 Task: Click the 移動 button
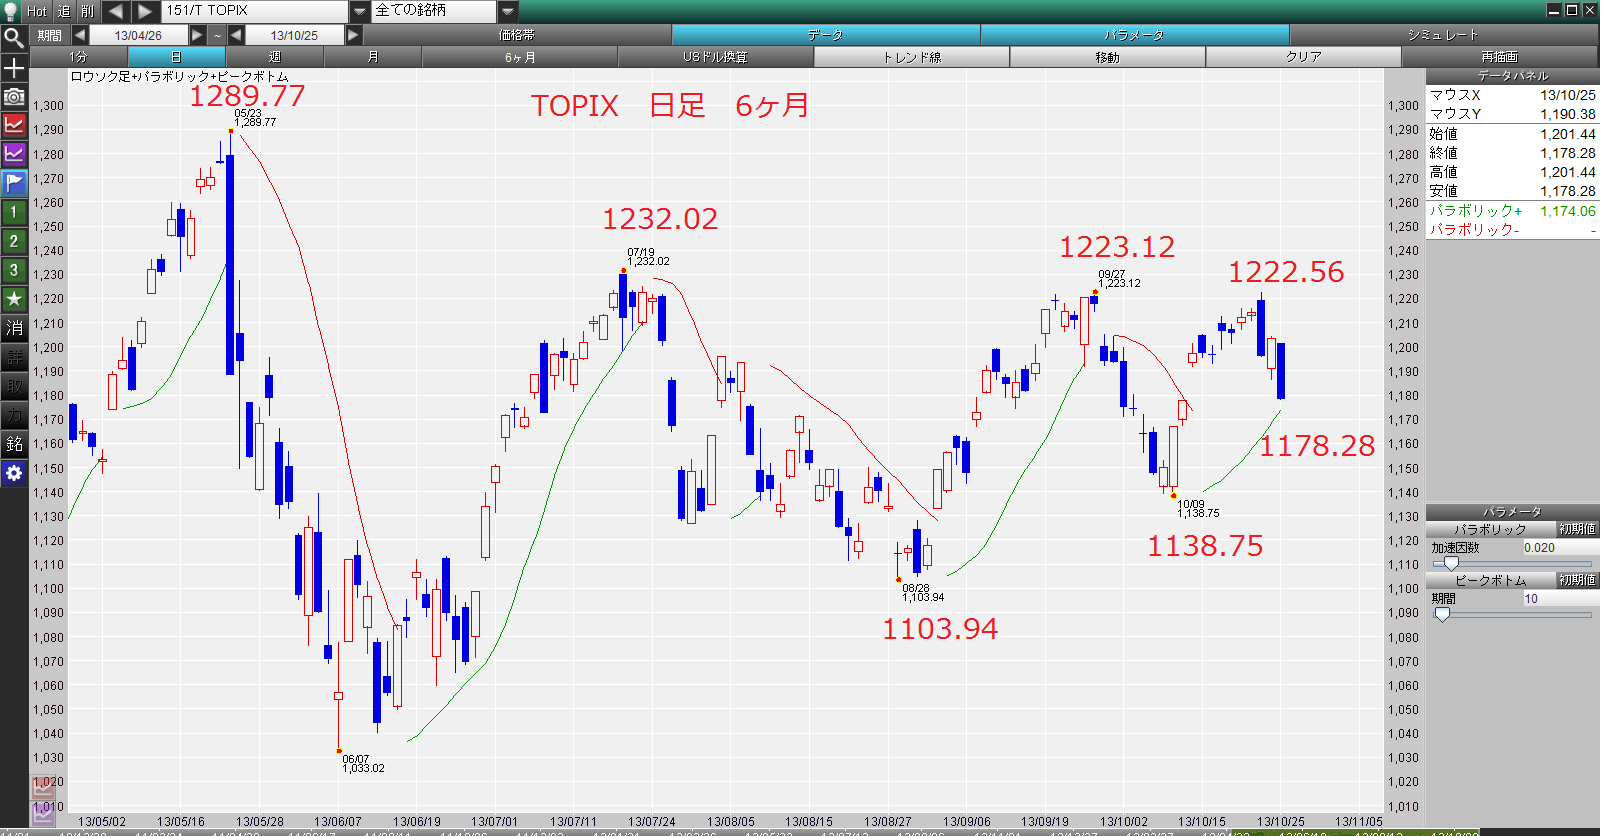(x=1108, y=57)
